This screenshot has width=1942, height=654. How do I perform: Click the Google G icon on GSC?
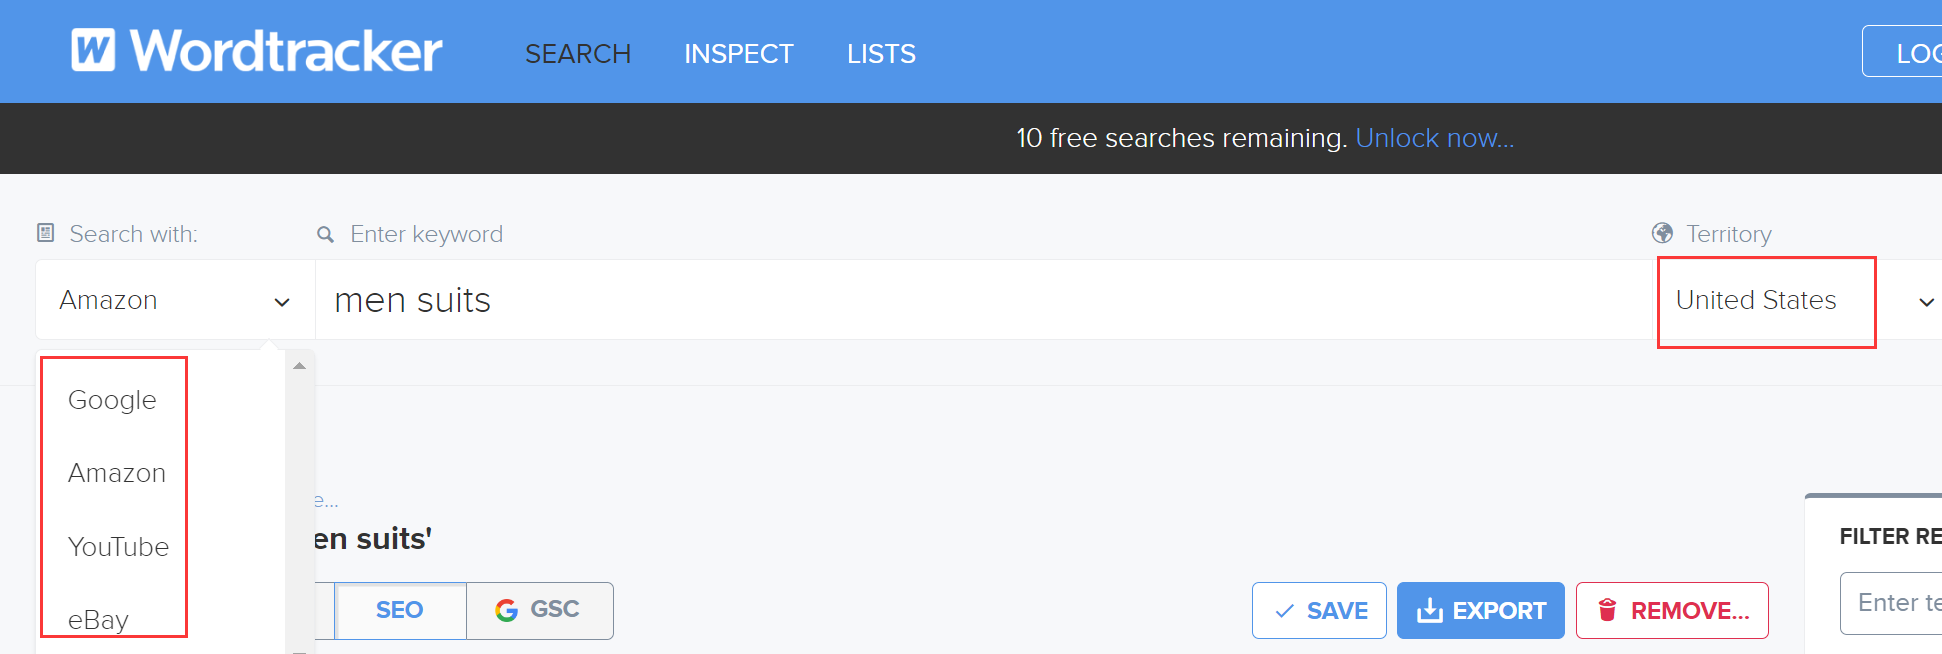(x=507, y=610)
